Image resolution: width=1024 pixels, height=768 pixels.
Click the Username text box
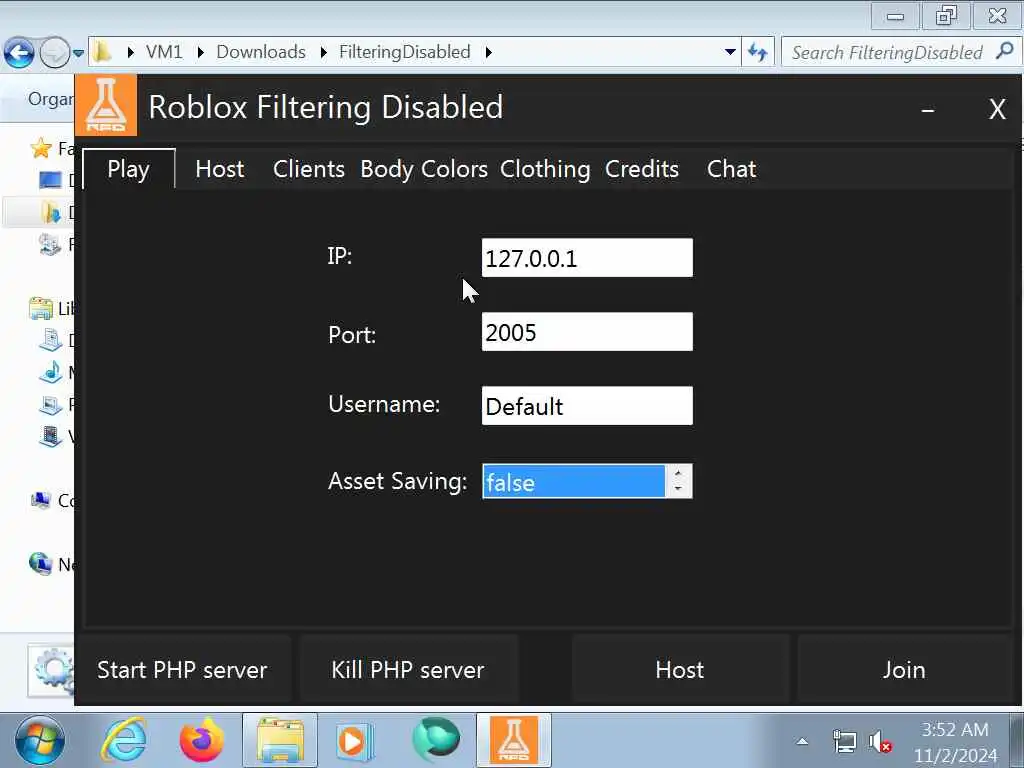[587, 406]
